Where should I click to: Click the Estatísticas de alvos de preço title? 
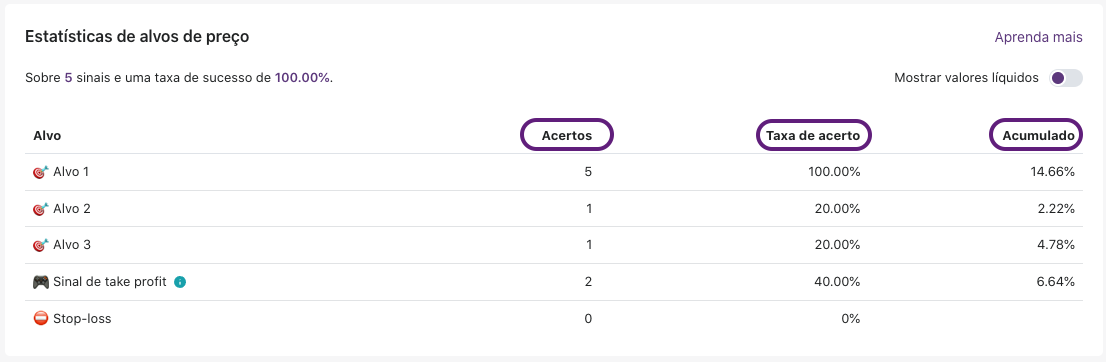point(137,37)
